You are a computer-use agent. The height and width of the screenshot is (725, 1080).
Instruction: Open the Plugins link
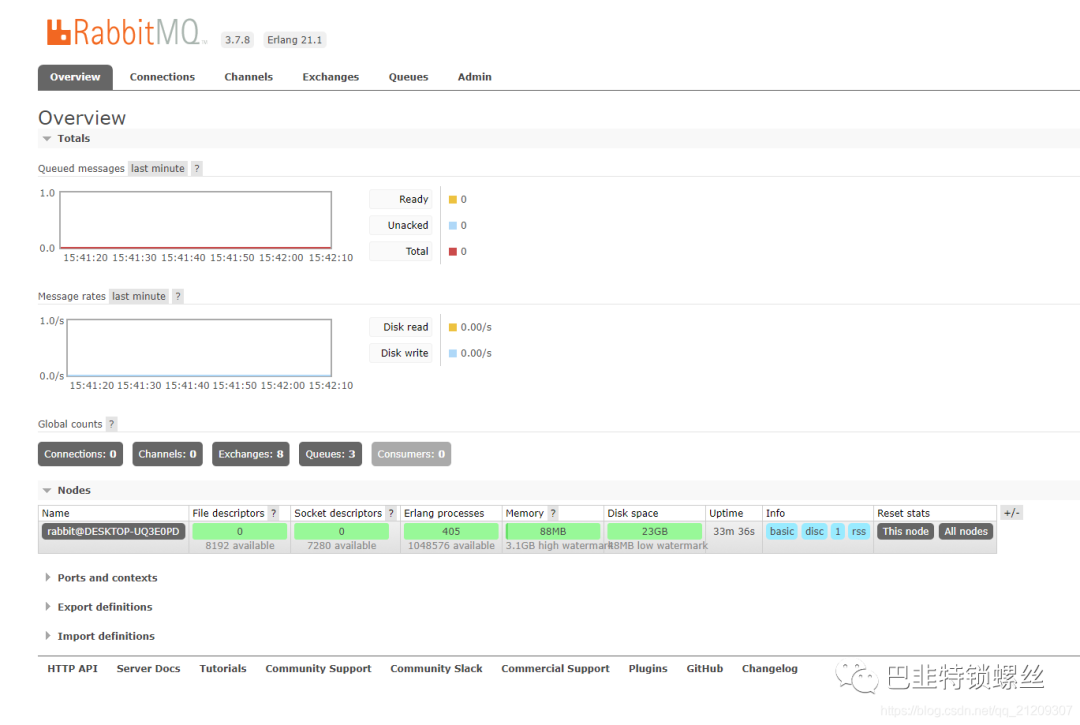[647, 669]
